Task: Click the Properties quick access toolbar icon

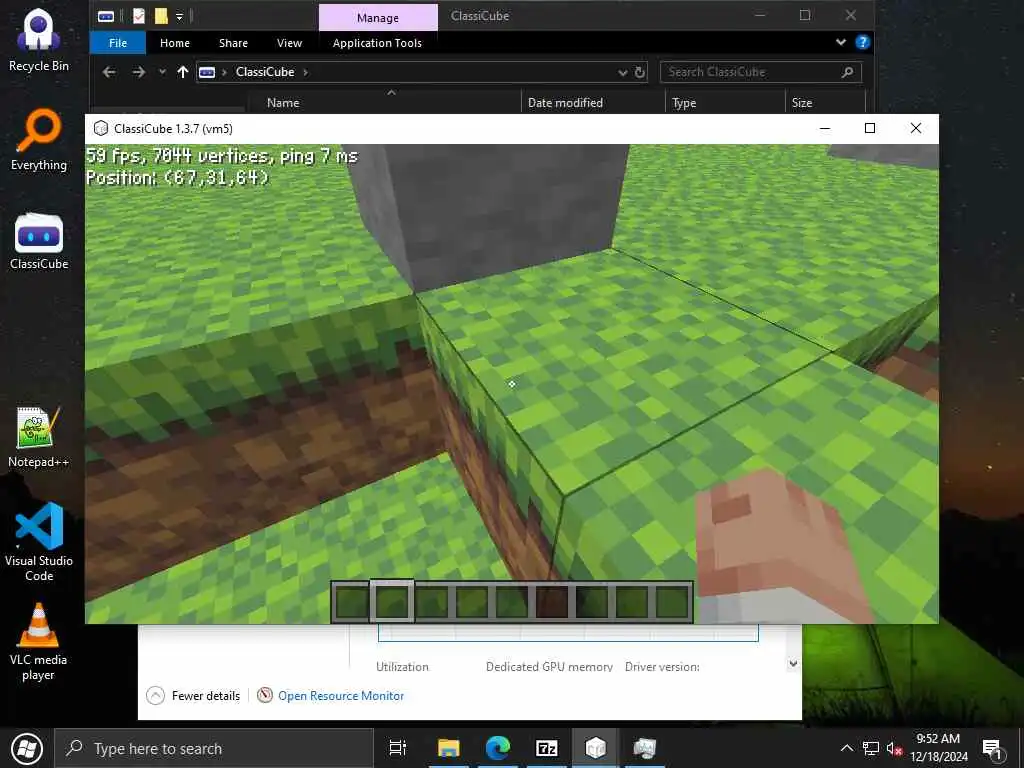Action: tap(138, 16)
